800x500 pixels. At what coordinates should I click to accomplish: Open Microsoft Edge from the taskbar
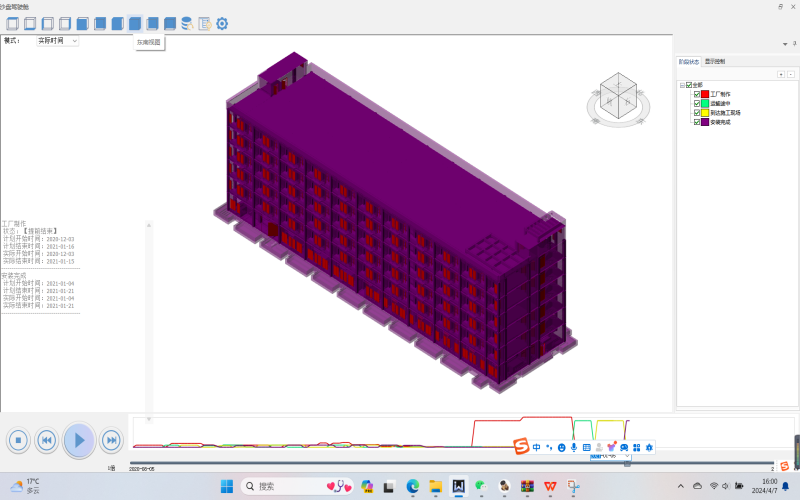click(412, 486)
